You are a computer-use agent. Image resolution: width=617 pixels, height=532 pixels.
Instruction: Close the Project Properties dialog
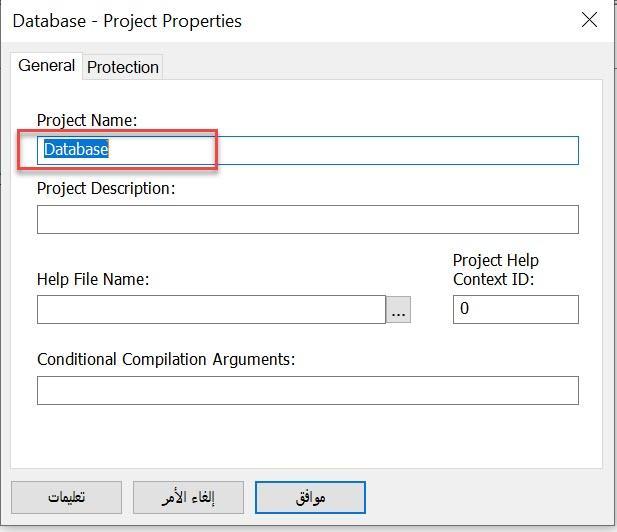pos(589,20)
